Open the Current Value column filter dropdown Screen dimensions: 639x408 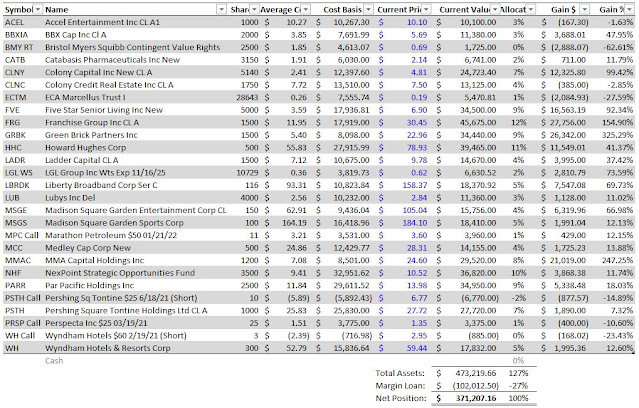point(495,9)
